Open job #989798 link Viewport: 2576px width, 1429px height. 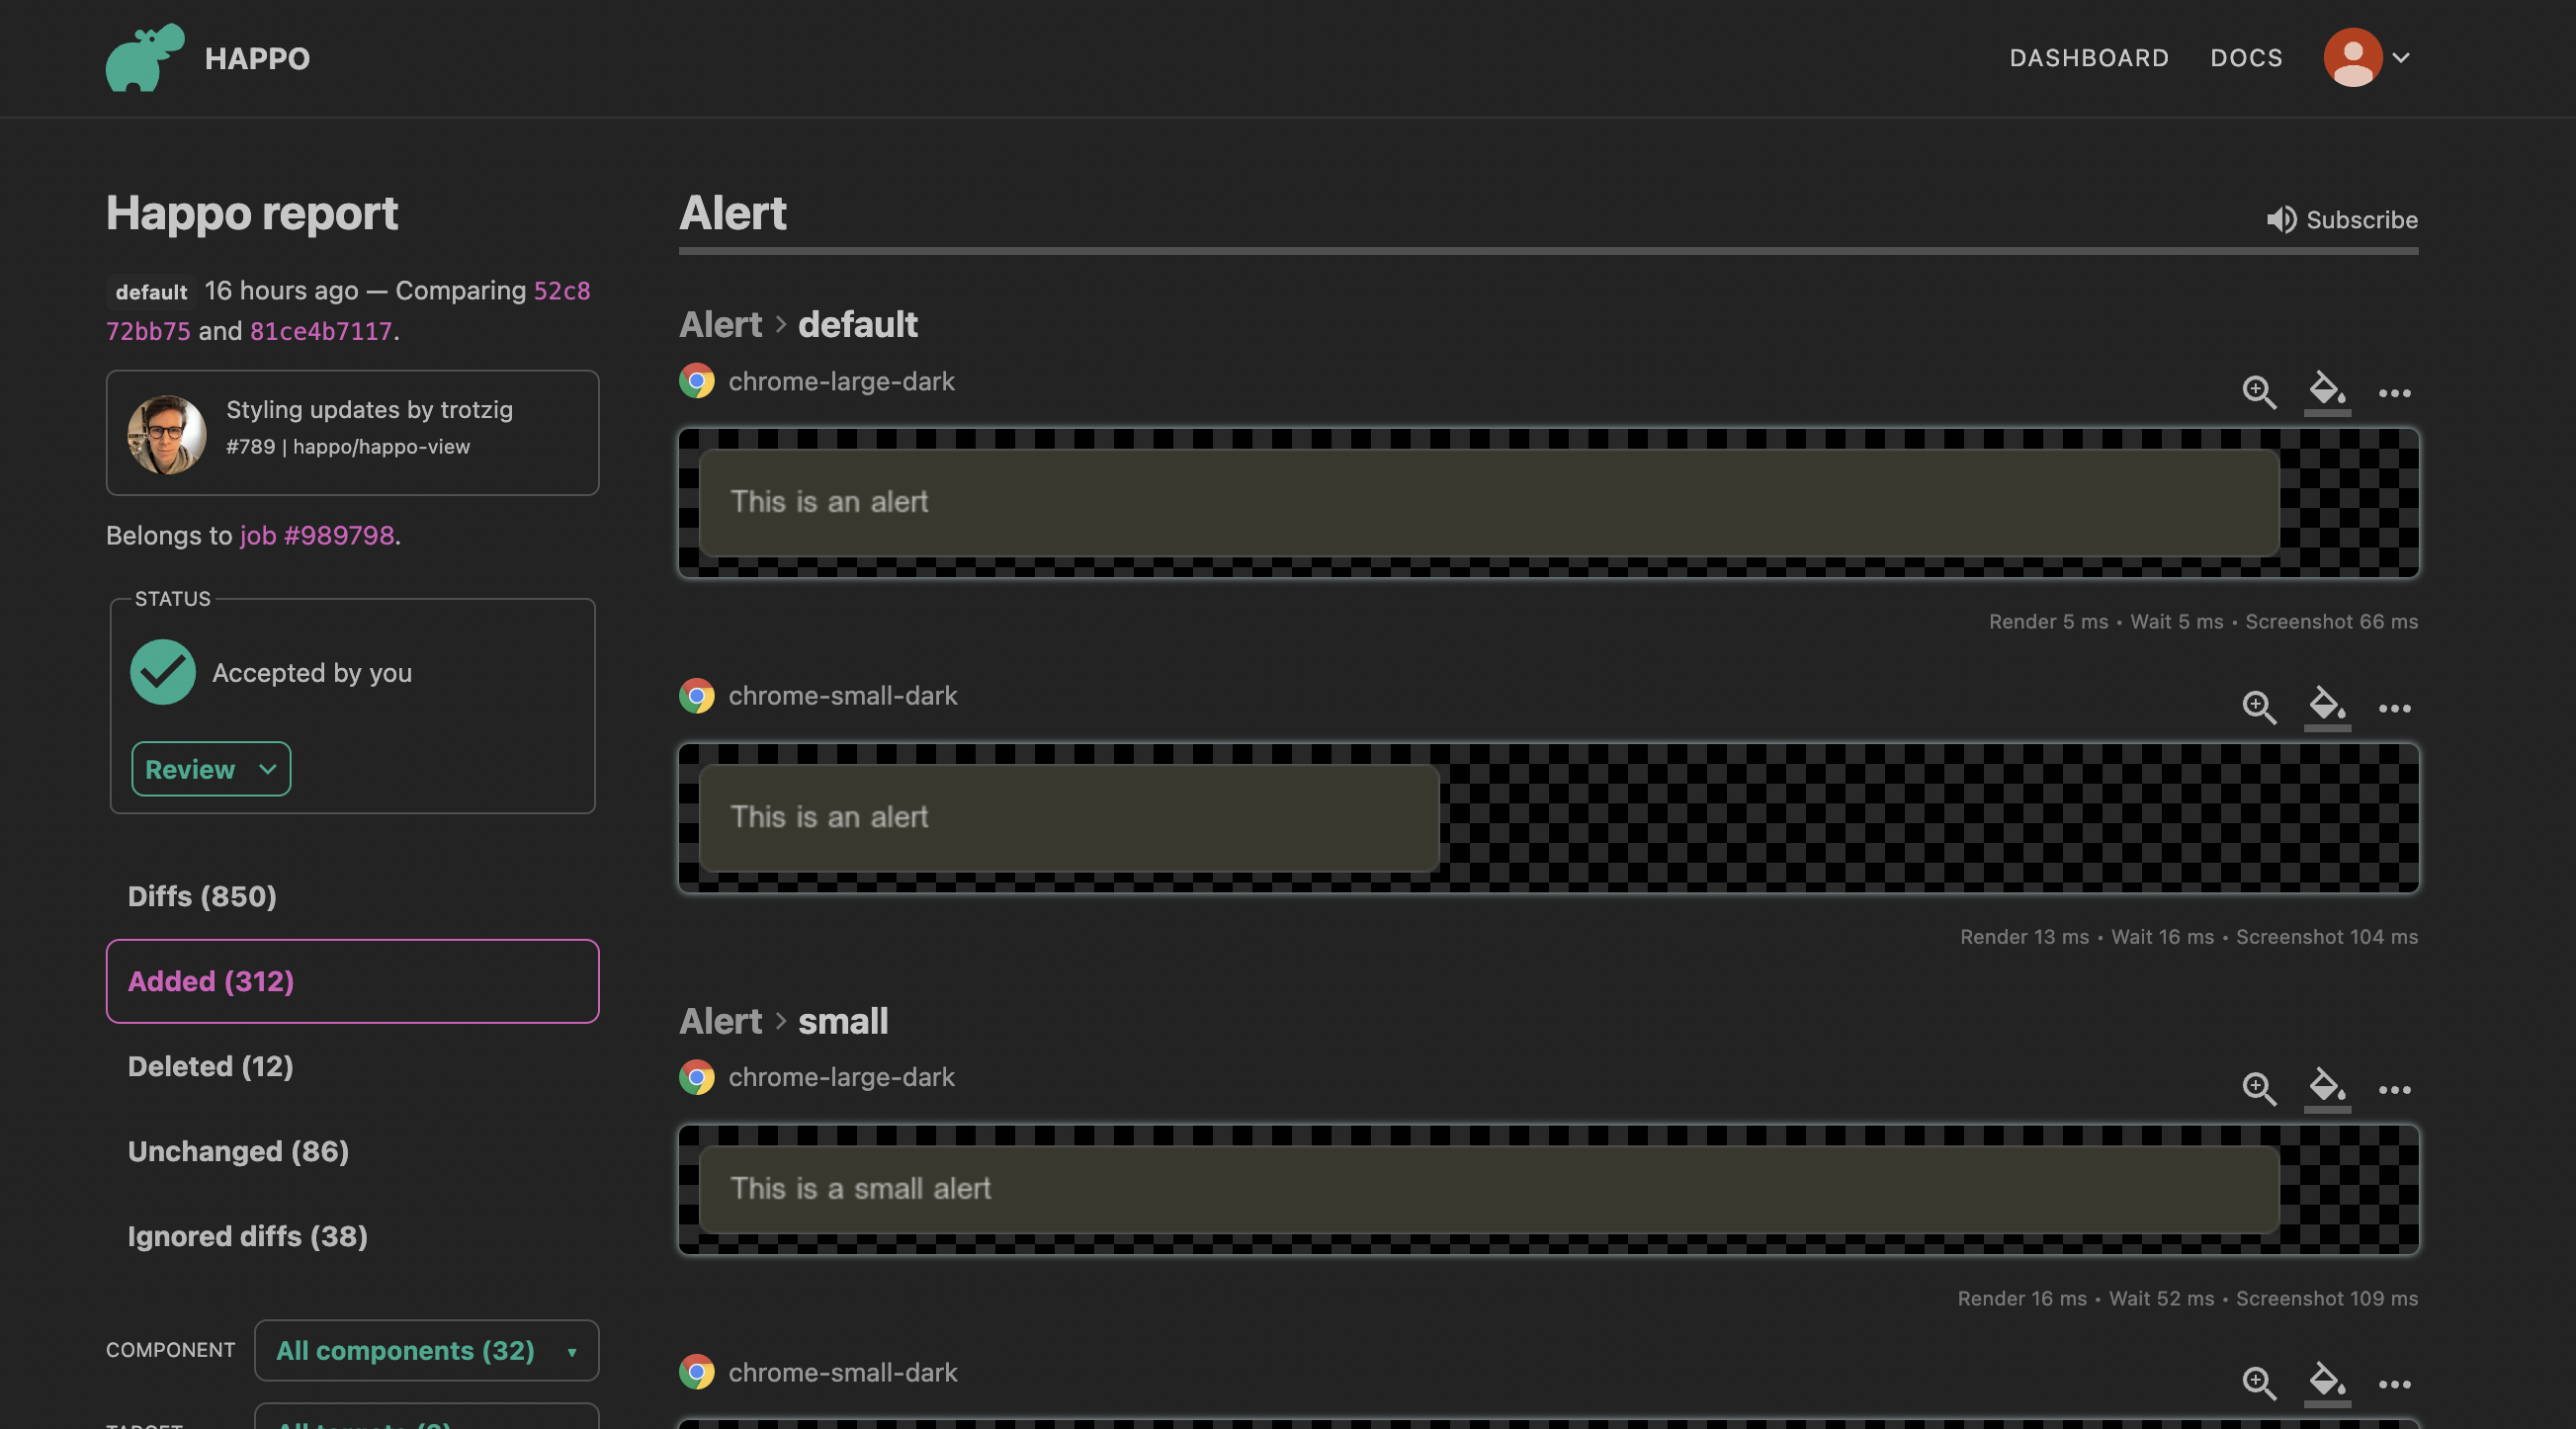(317, 535)
